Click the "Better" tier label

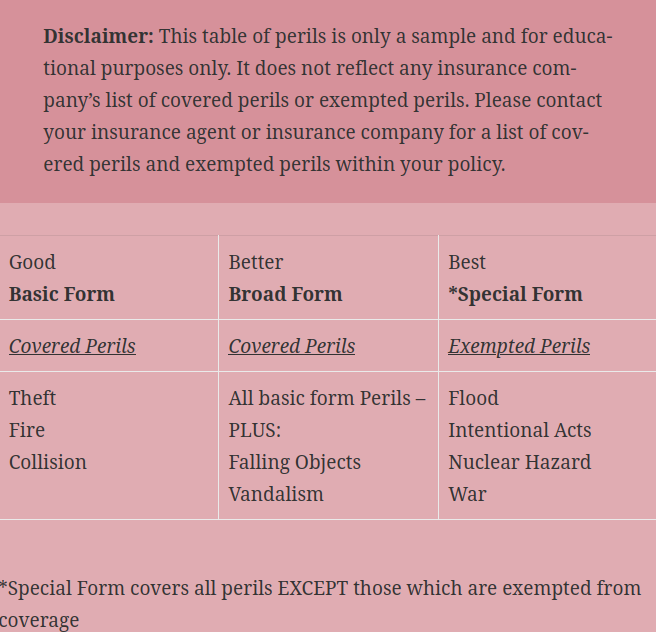point(256,262)
